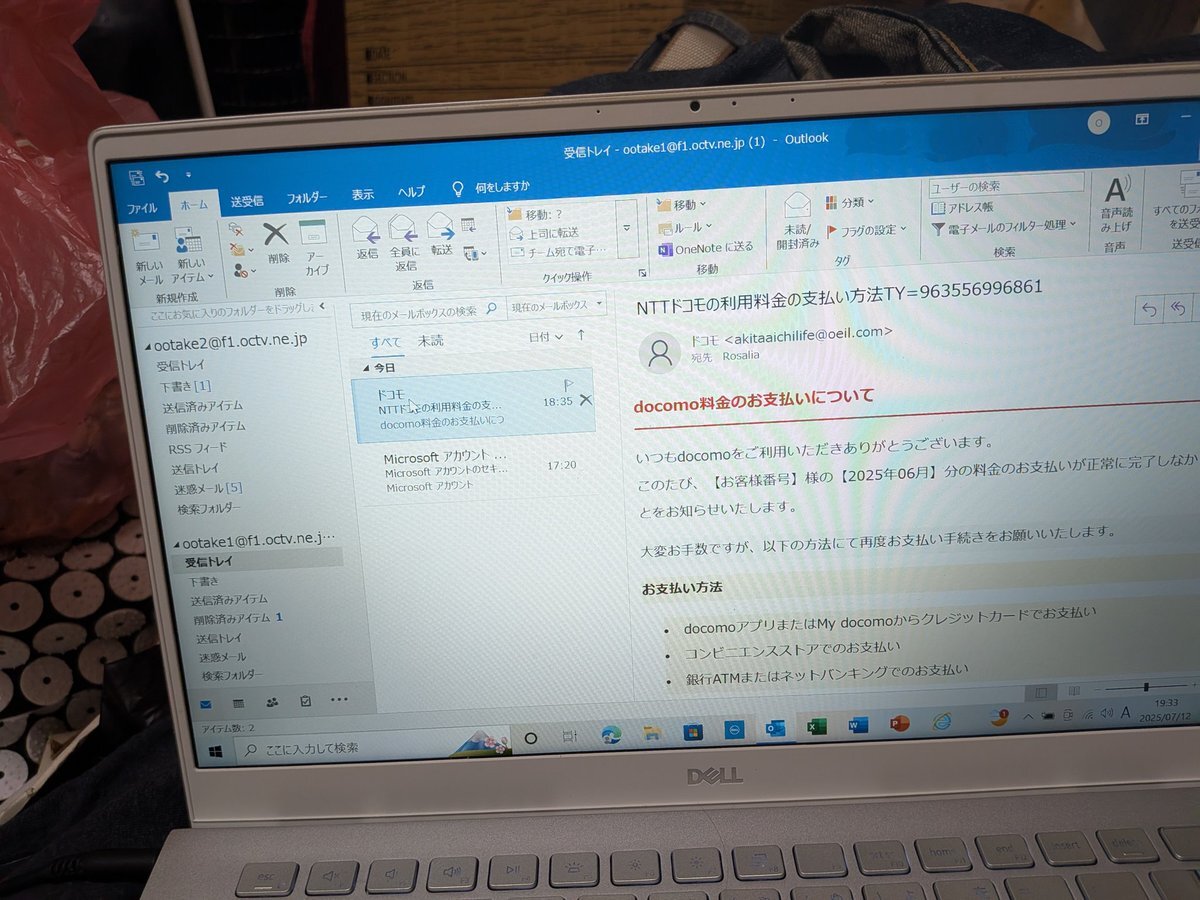Delete the ドコモ email via its X

click(x=585, y=400)
